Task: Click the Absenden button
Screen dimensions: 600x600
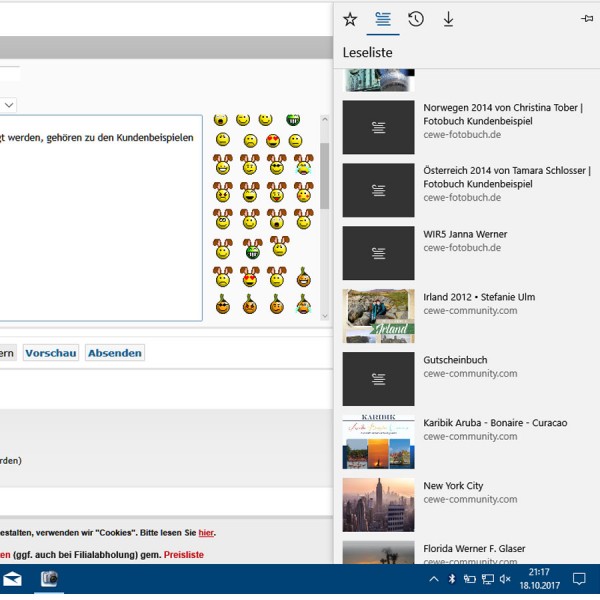Action: click(115, 353)
